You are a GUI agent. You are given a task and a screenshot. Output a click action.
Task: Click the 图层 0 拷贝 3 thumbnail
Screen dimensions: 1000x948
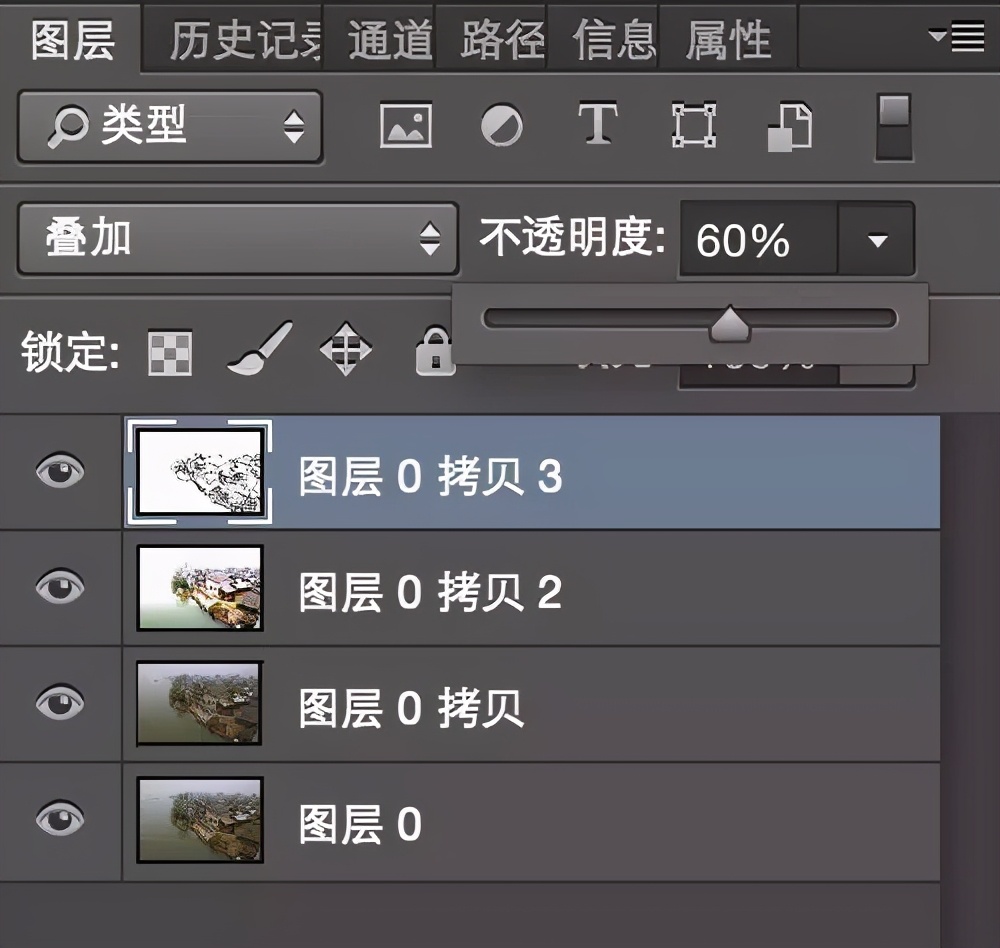point(200,471)
